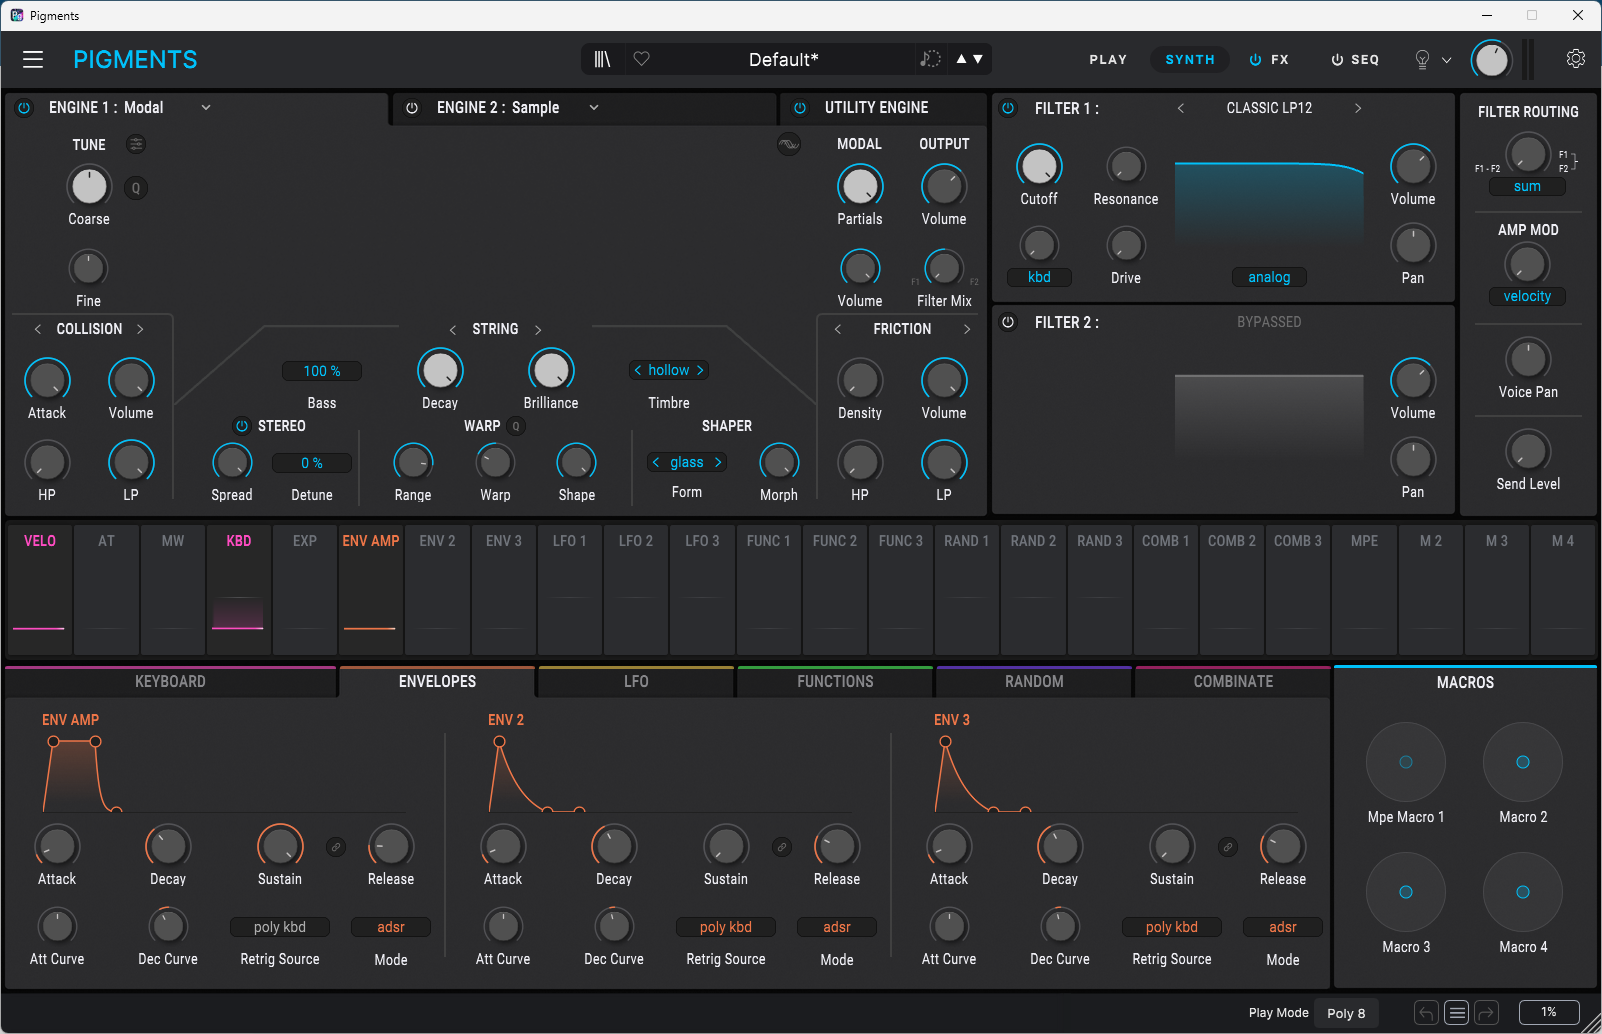Click the Mpe Macro 1 knob
Viewport: 1602px width, 1034px height.
[1406, 762]
